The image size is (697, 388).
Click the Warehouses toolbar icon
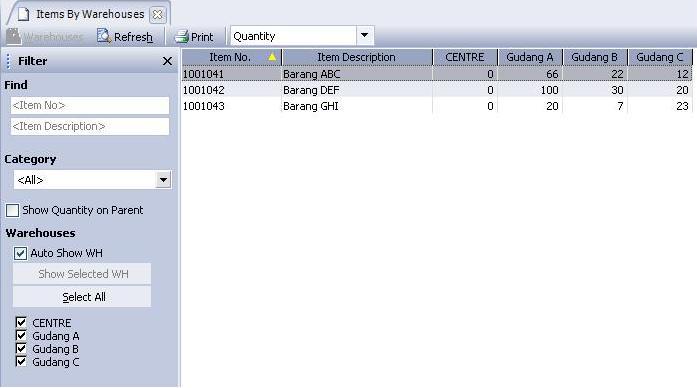[x=13, y=36]
